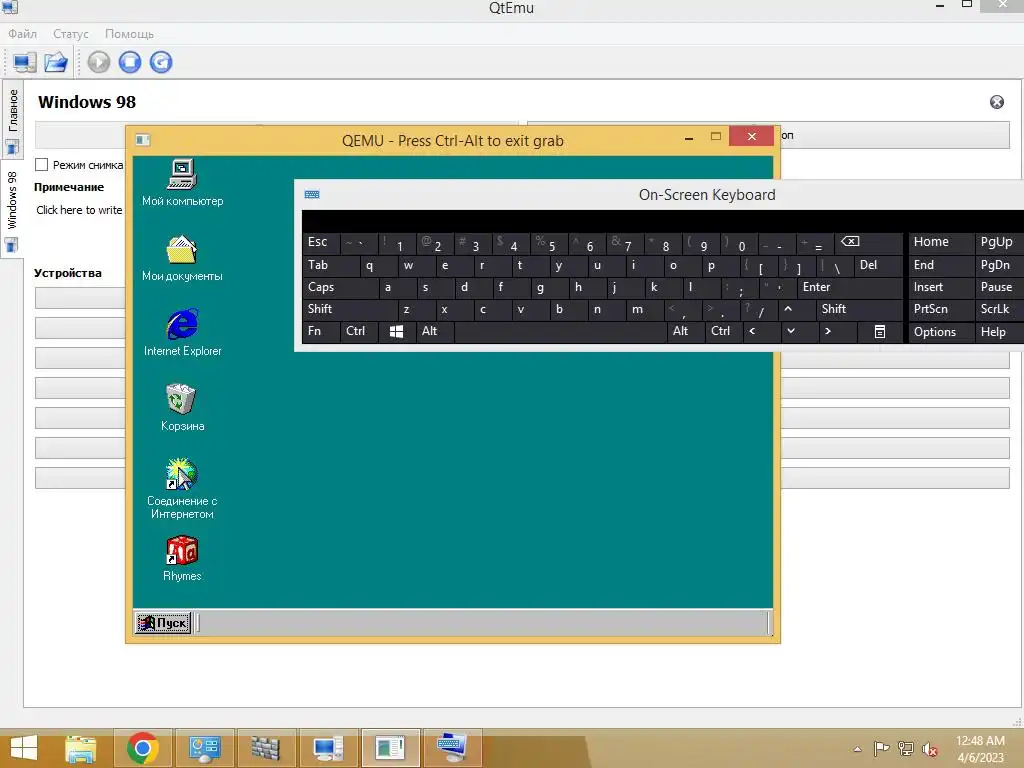Click the Enter key on On-Screen Keyboard
Image resolution: width=1024 pixels, height=768 pixels.
850,287
